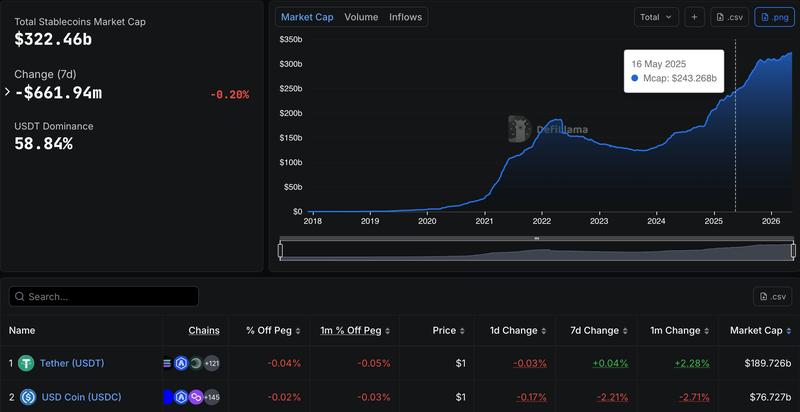This screenshot has width=800, height=412.
Task: Open the Total dropdown selector
Action: pyautogui.click(x=656, y=17)
